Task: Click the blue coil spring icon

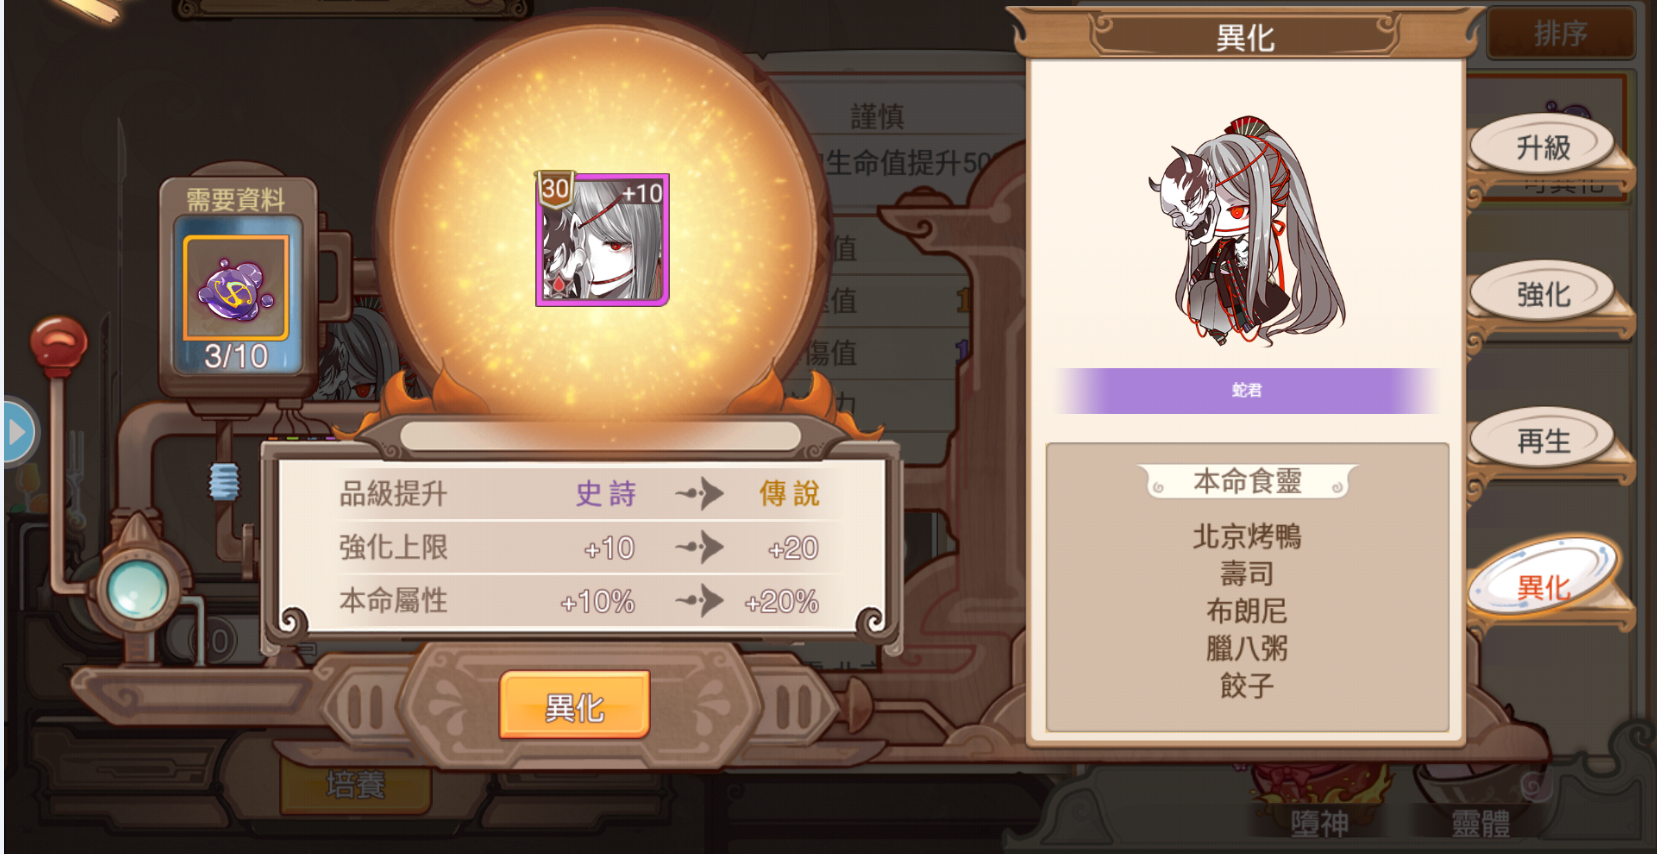Action: pos(225,481)
